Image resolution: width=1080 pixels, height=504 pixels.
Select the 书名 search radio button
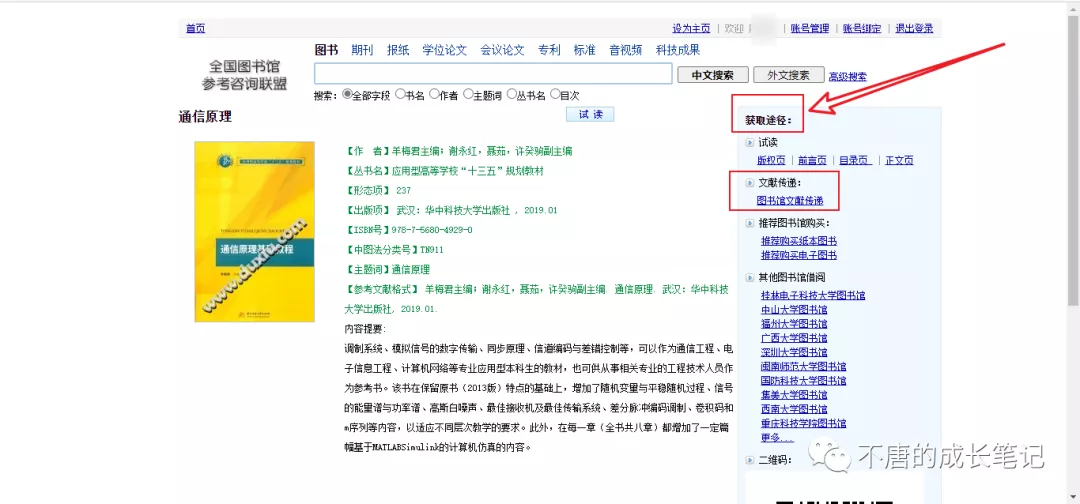[x=399, y=94]
